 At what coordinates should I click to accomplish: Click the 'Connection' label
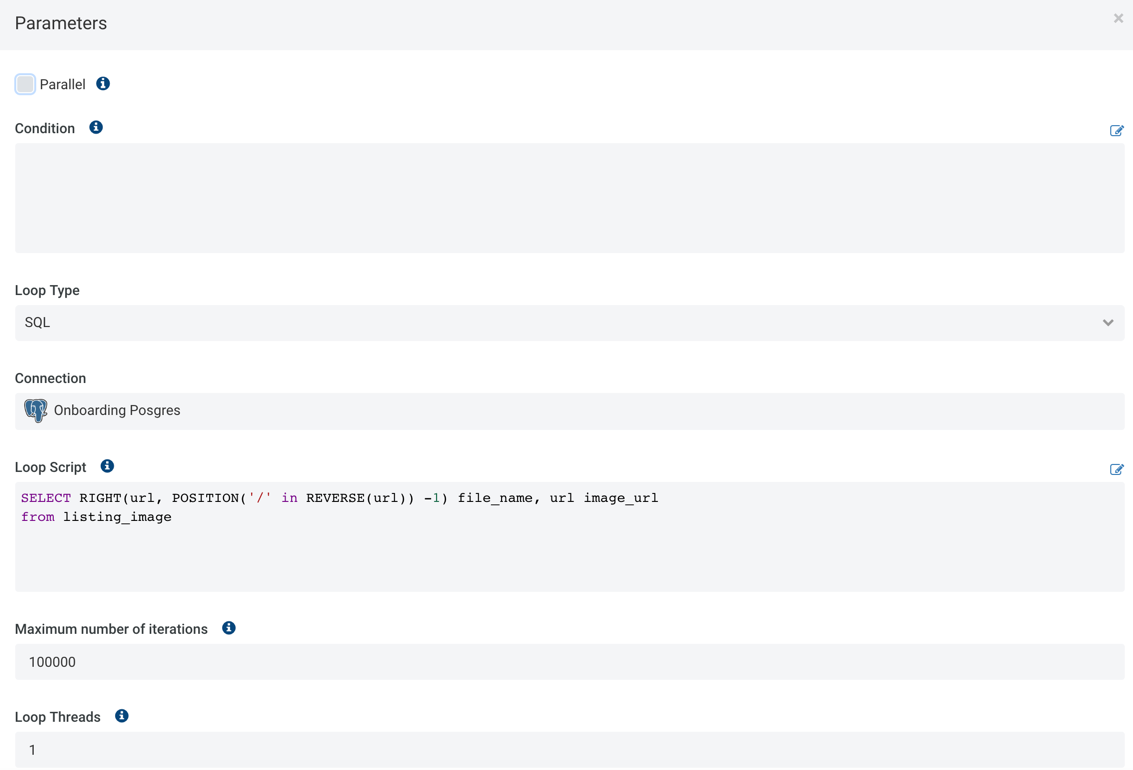tap(50, 378)
